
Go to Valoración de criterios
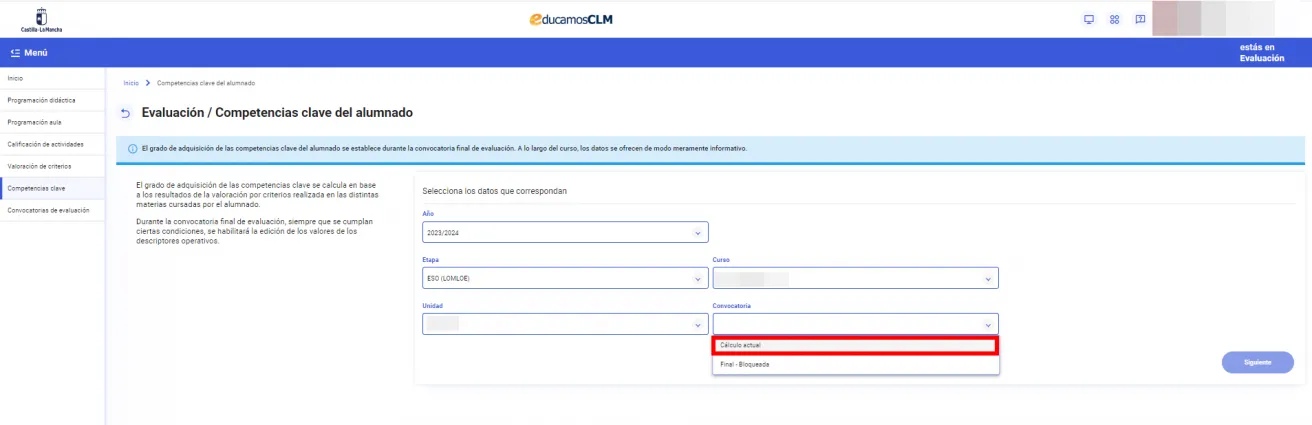point(52,166)
